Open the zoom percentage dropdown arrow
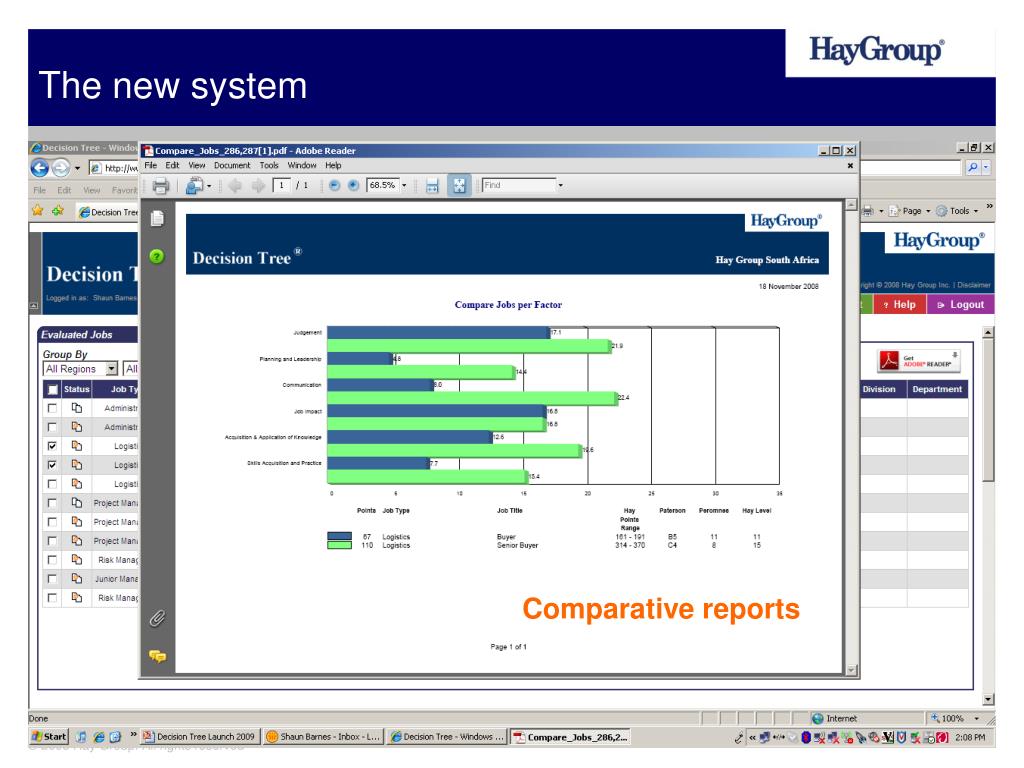The width and height of the screenshot is (1024, 768). pyautogui.click(x=404, y=185)
